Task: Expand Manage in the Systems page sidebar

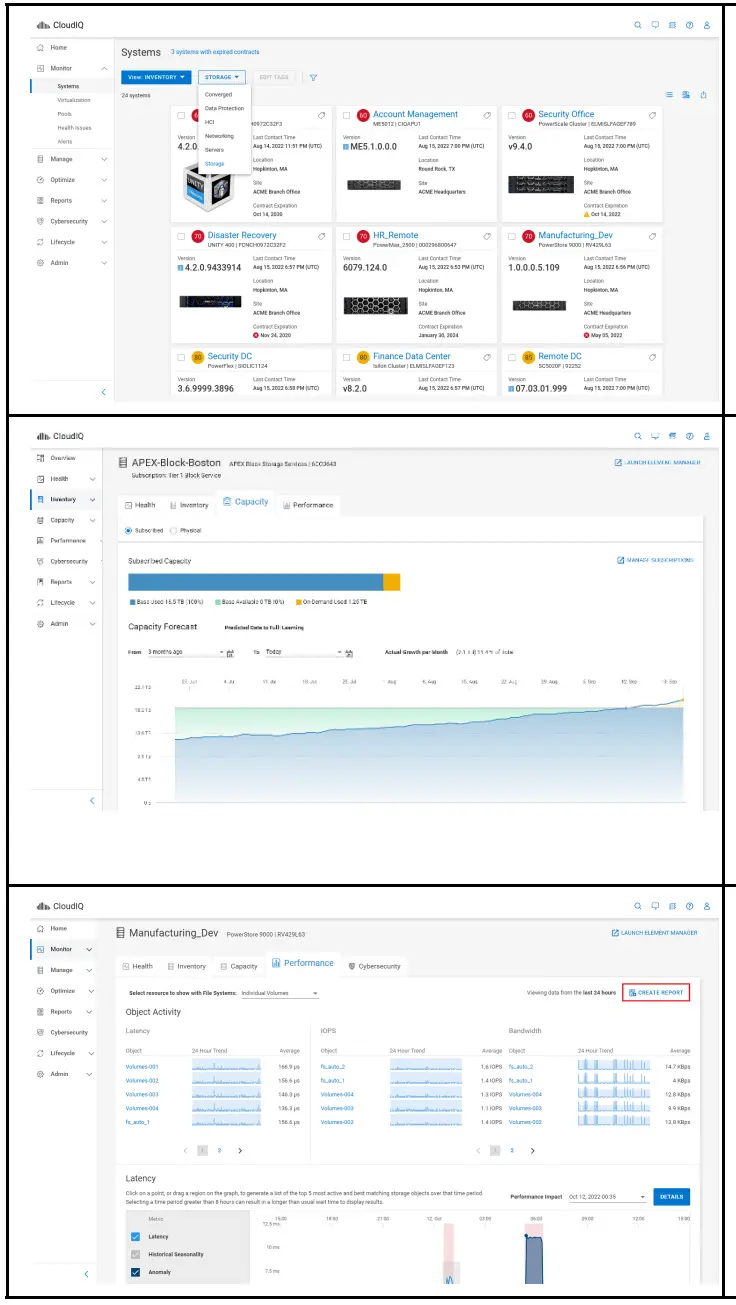Action: [x=105, y=159]
